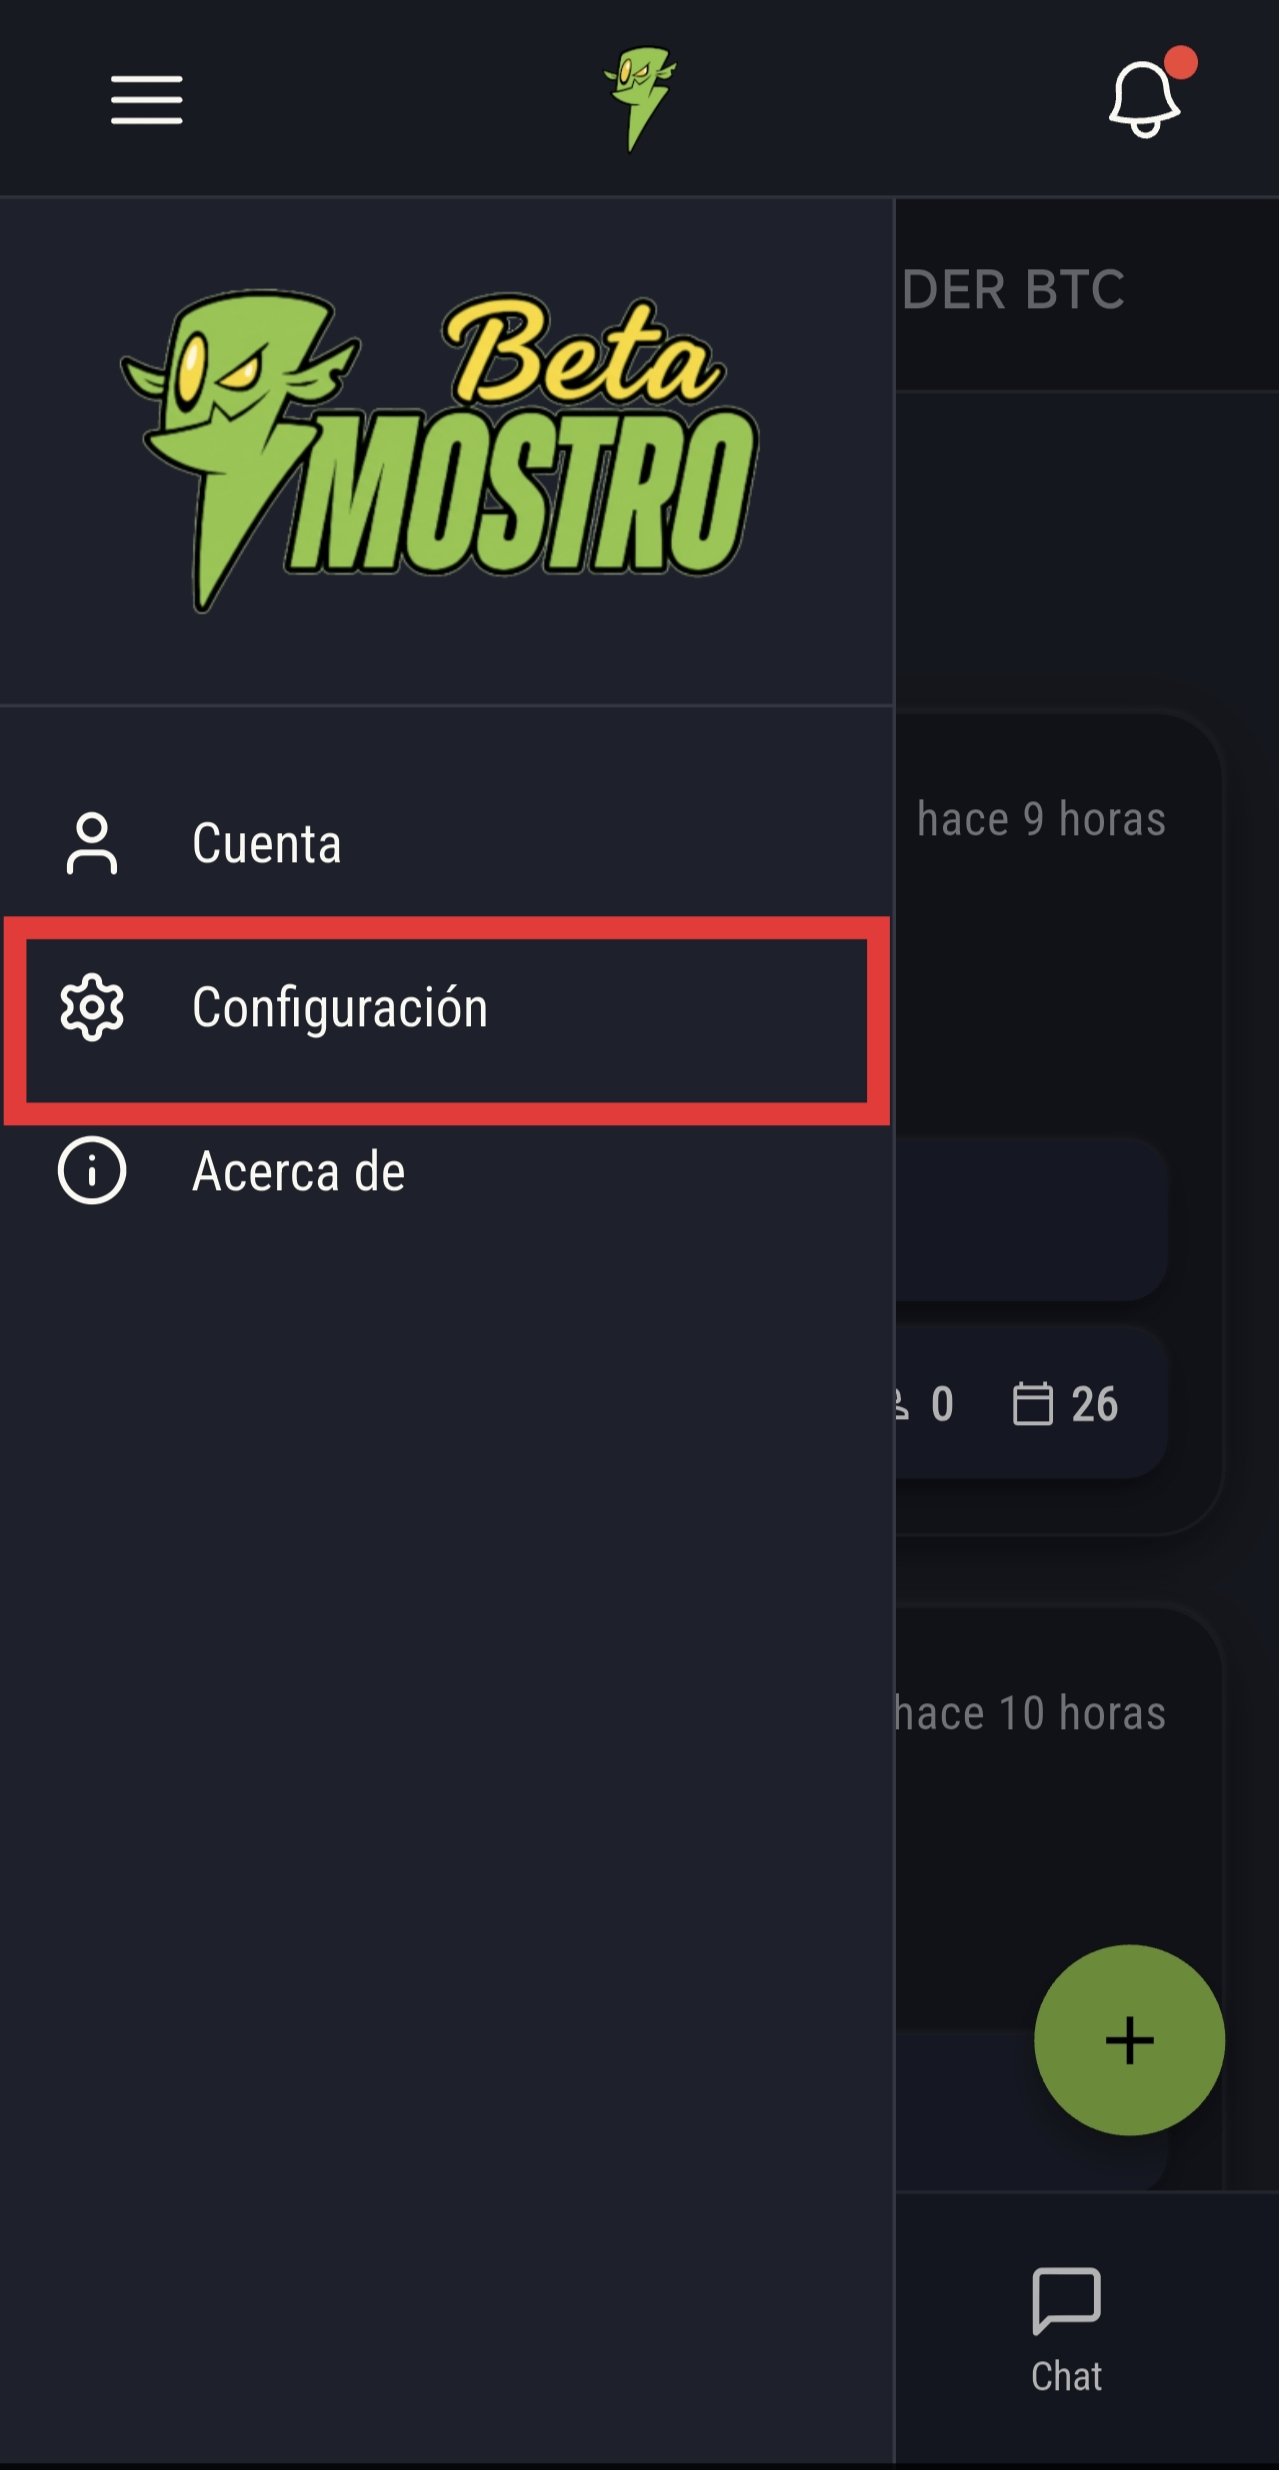Open the notification bell

pos(1143,99)
